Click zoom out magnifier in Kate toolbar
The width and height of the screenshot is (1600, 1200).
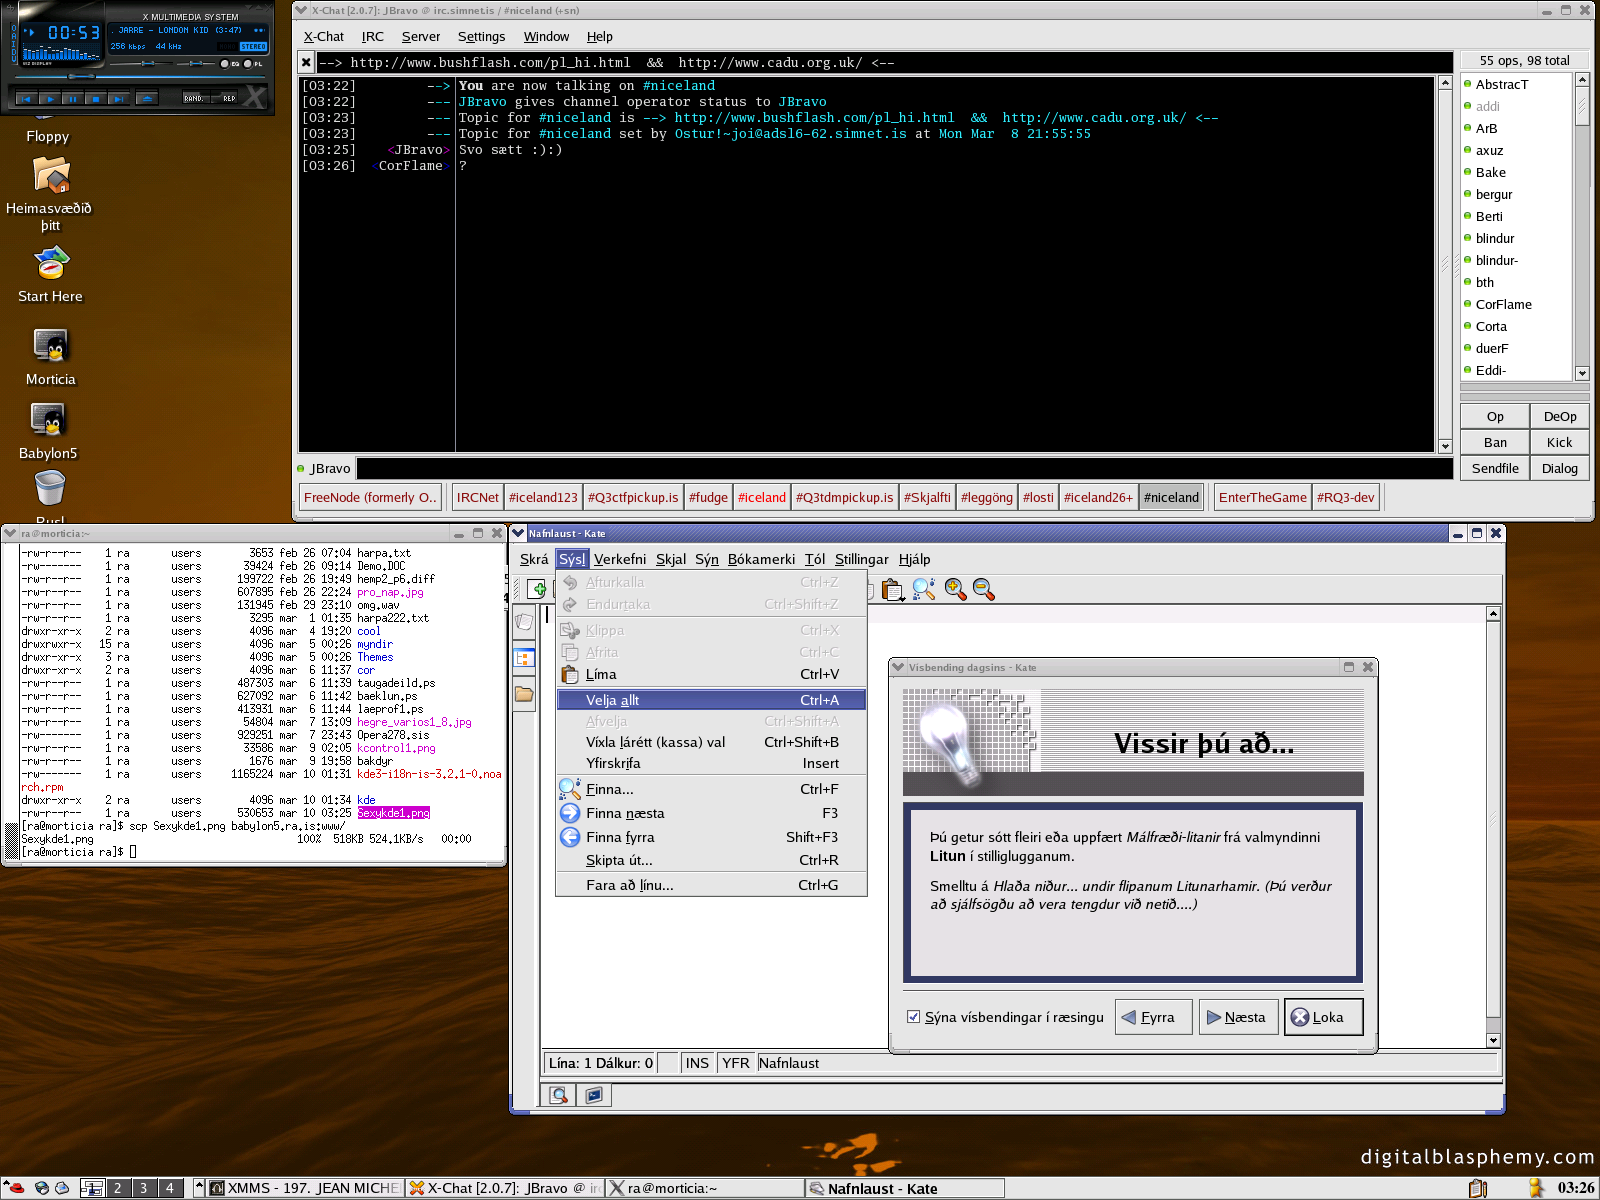984,590
